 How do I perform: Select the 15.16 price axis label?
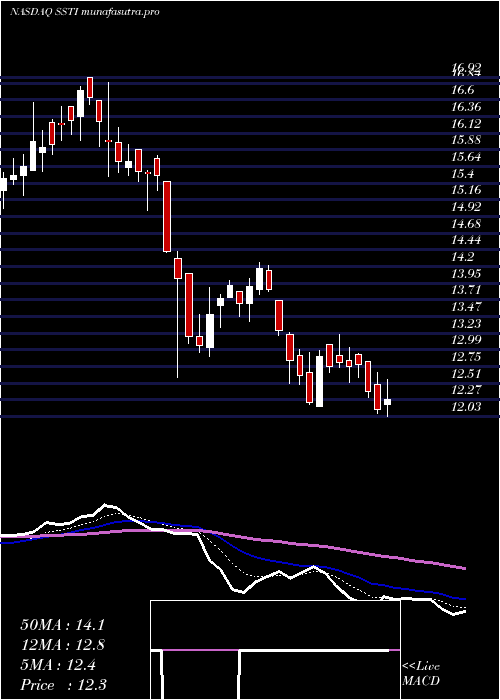[466, 190]
